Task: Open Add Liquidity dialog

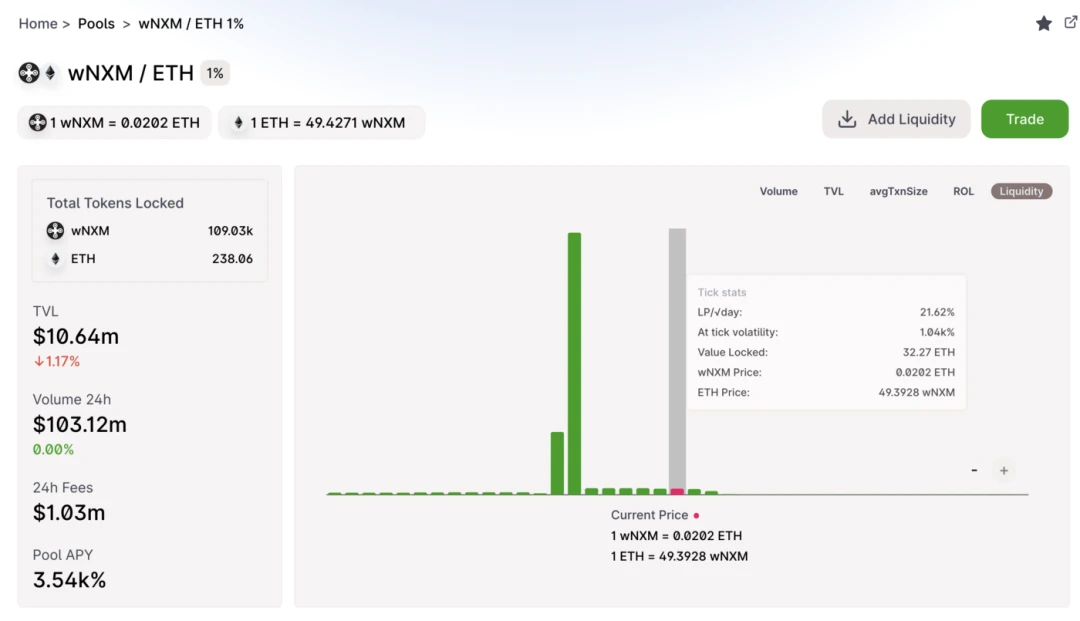Action: 896,119
